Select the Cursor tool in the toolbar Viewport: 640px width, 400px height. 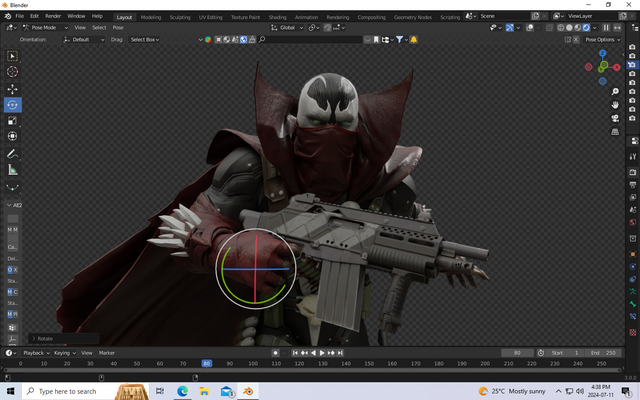(x=13, y=72)
